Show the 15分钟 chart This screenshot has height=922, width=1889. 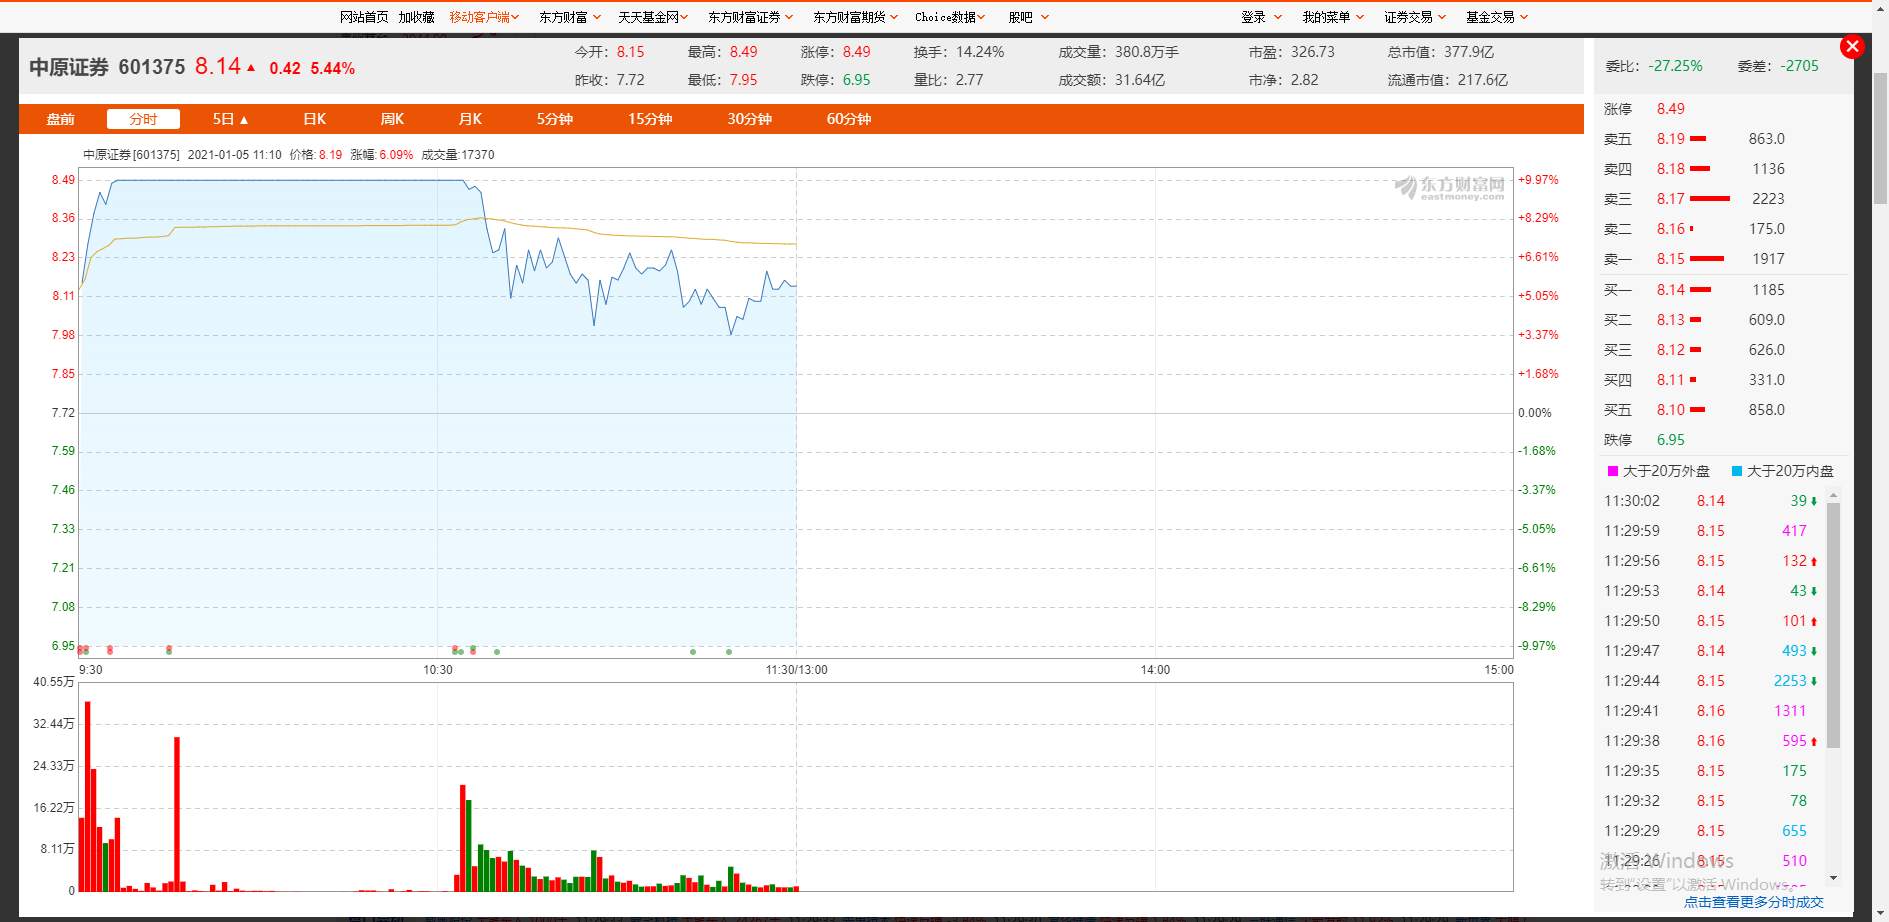650,119
